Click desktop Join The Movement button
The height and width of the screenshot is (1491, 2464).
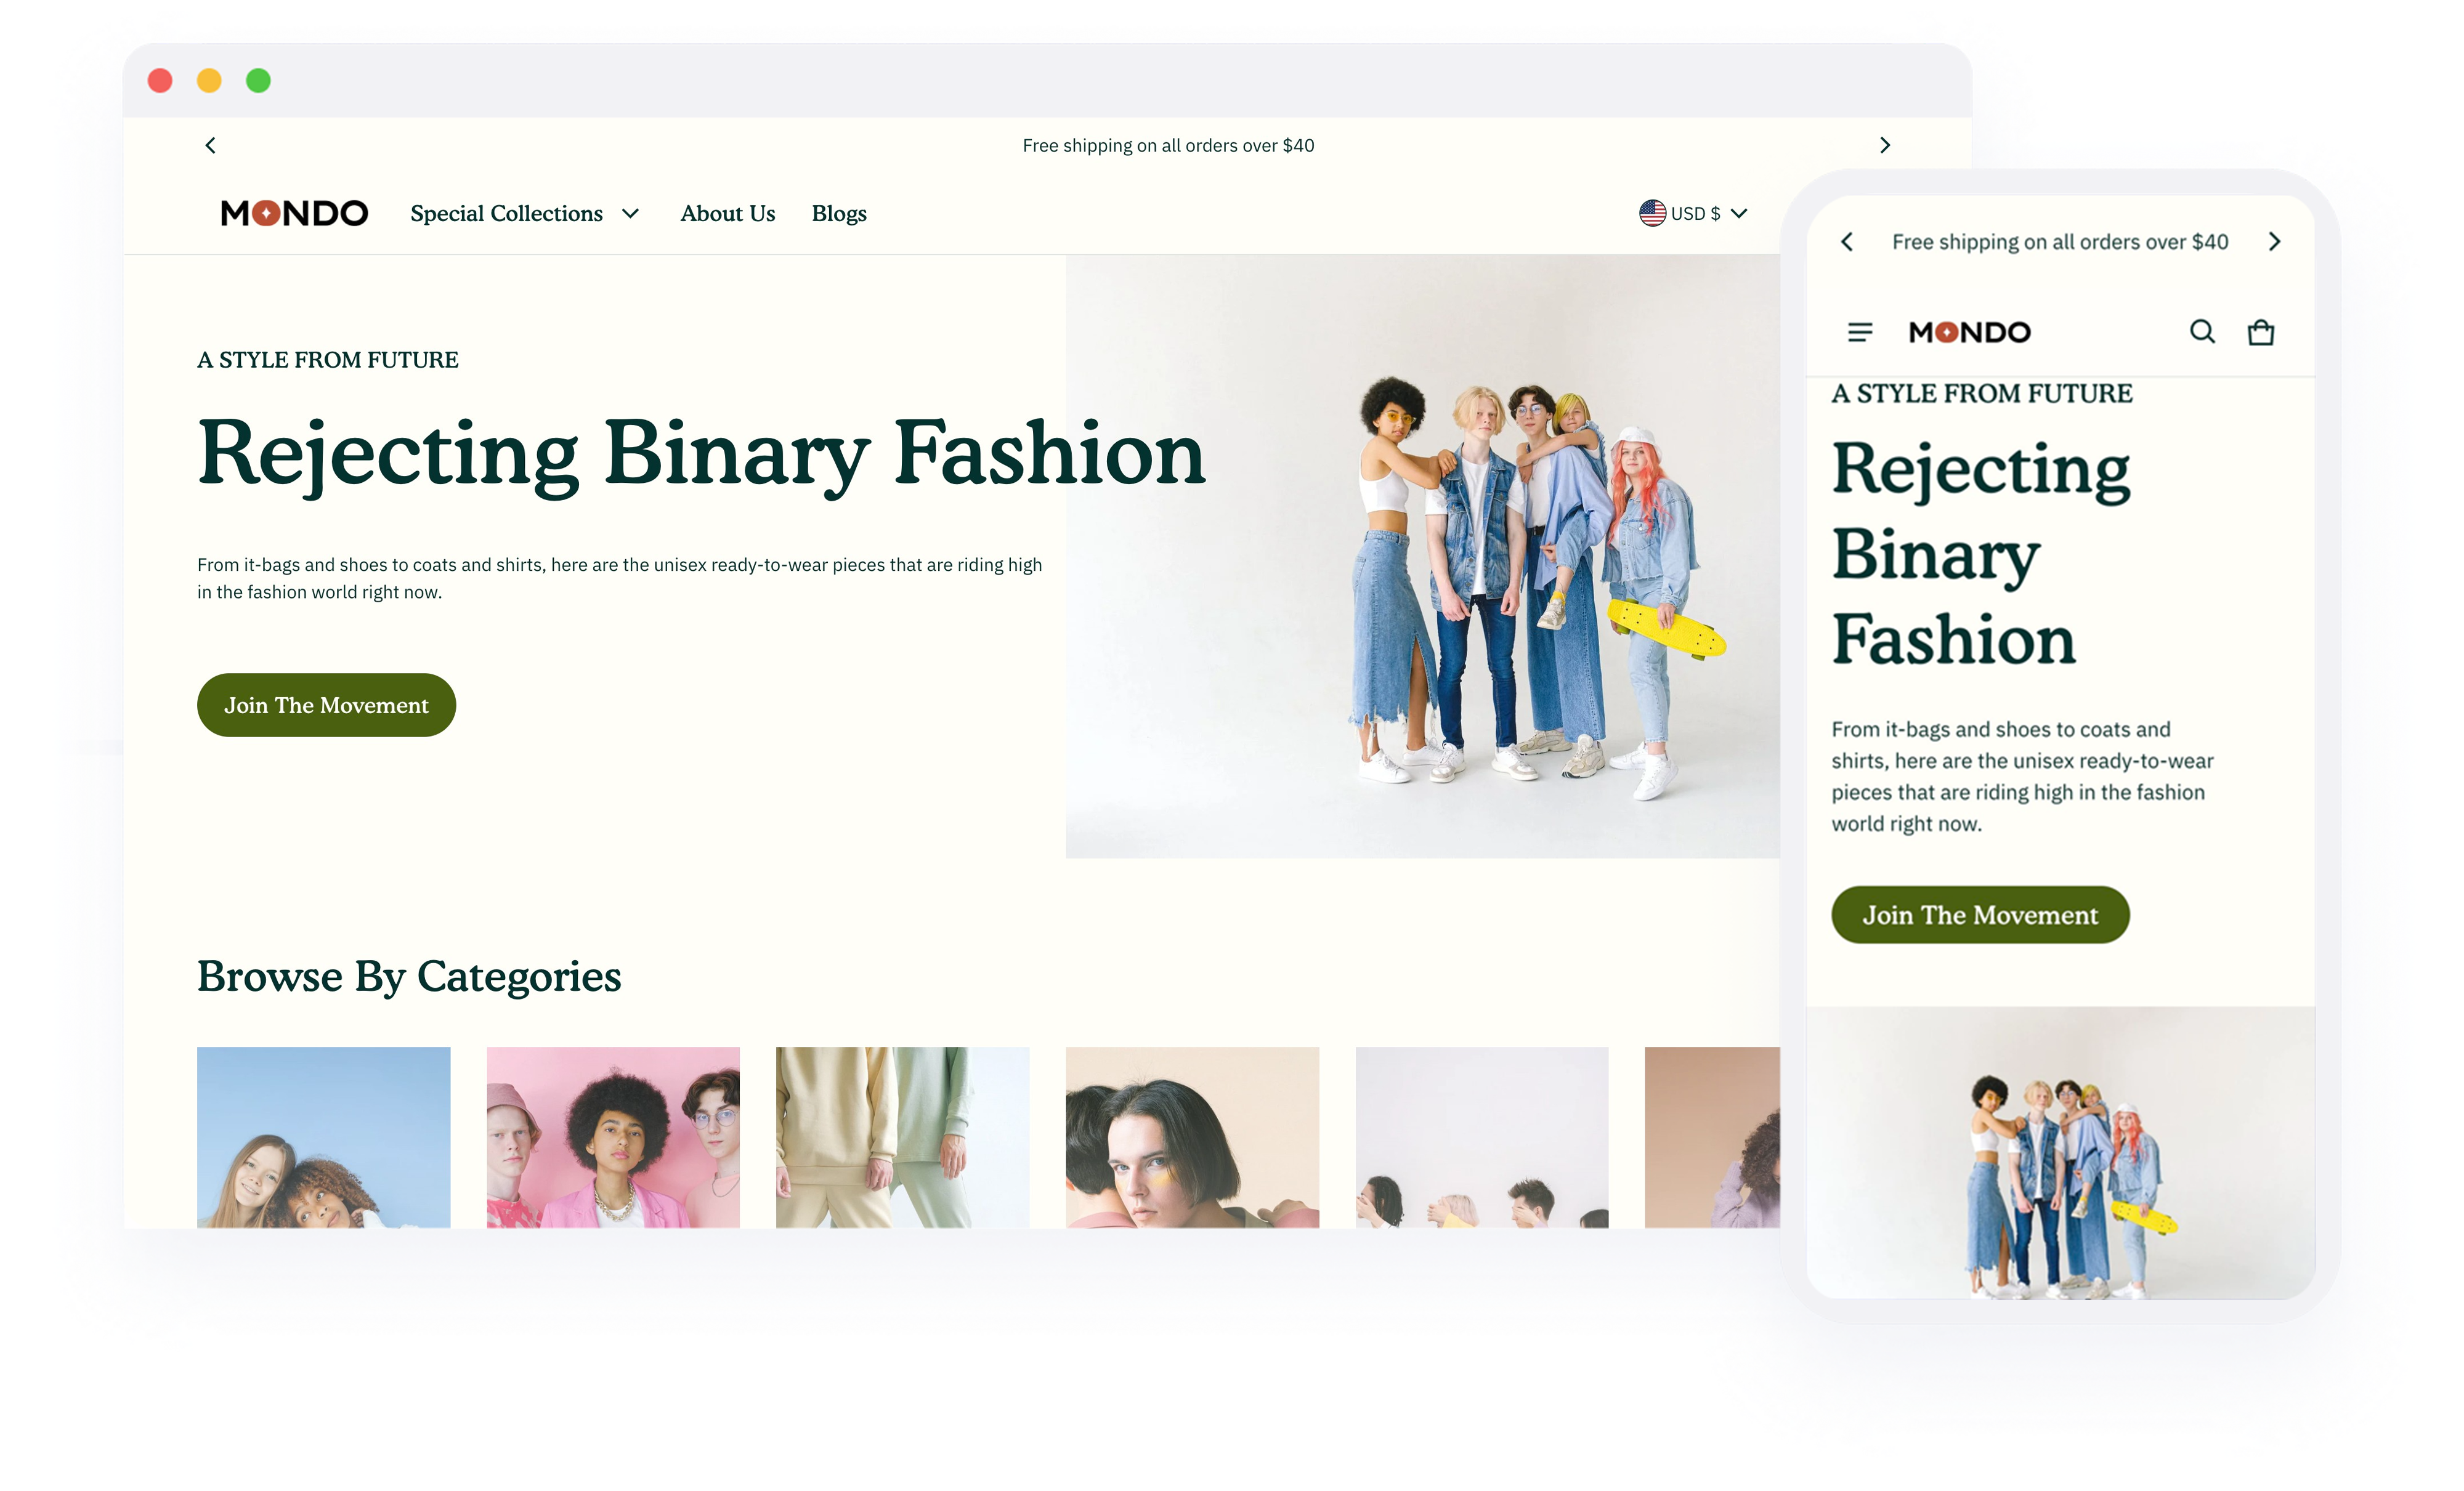tap(326, 705)
